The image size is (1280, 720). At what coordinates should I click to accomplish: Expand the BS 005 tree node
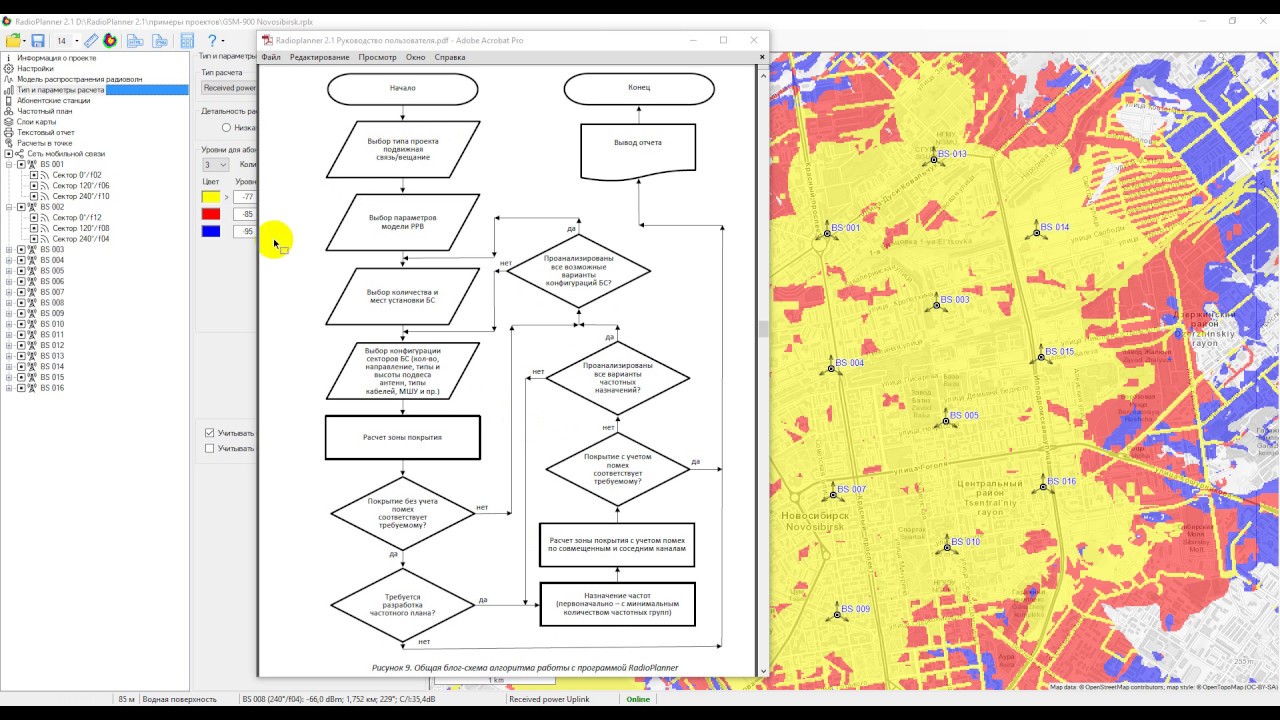[9, 271]
